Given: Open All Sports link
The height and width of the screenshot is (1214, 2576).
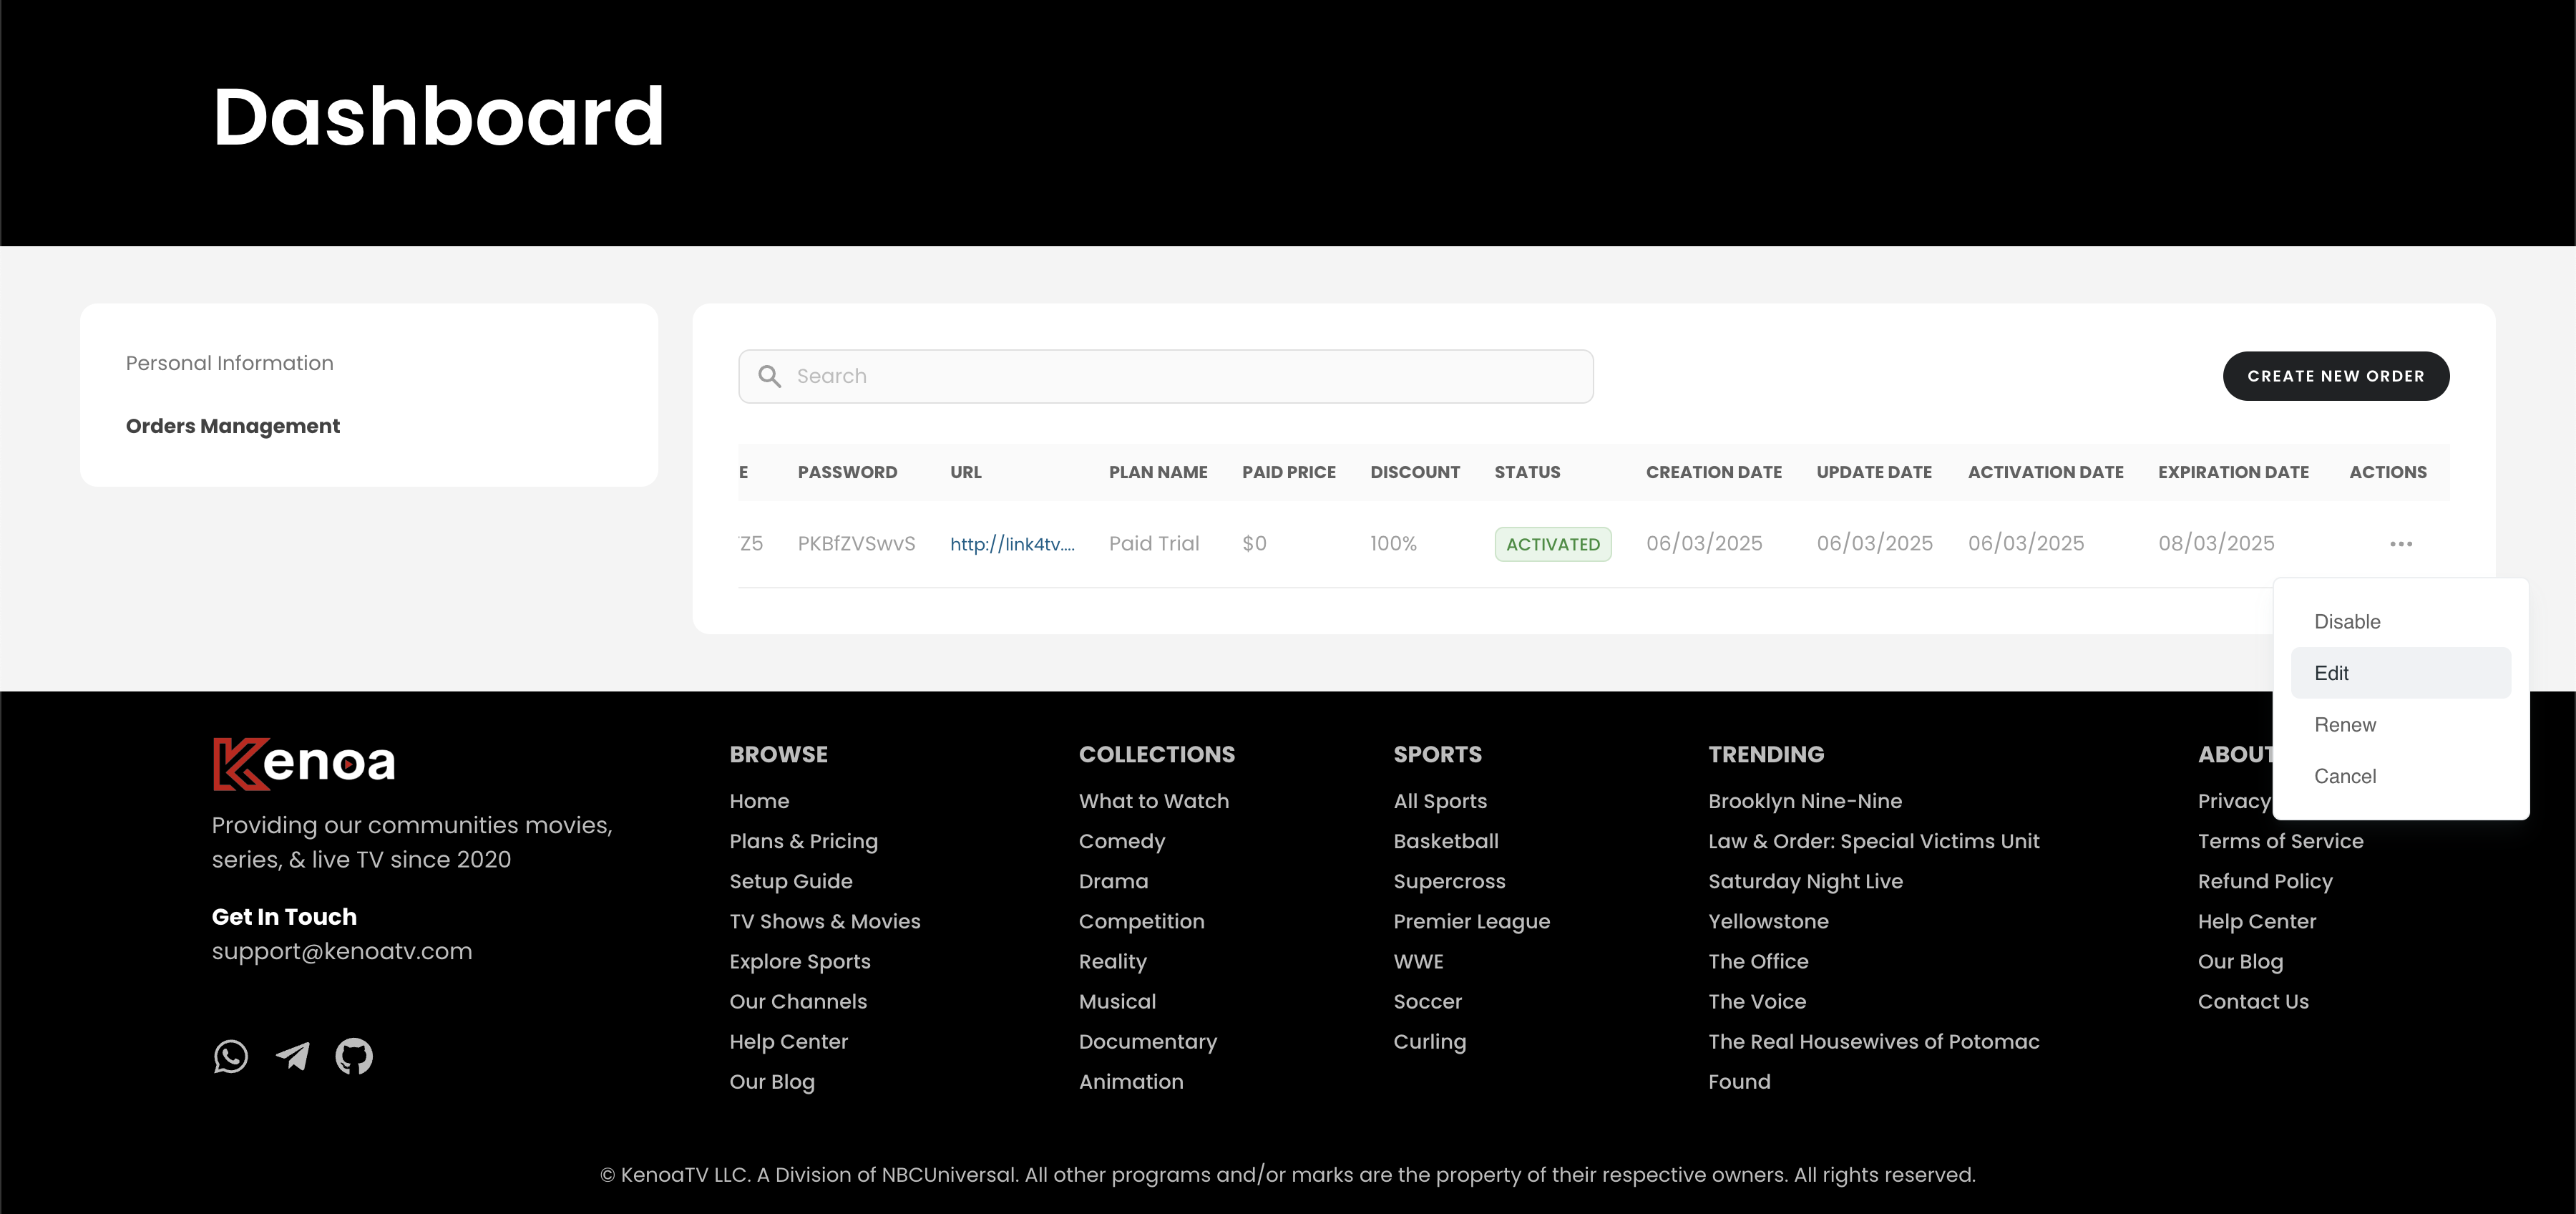Looking at the screenshot, I should [x=1440, y=801].
